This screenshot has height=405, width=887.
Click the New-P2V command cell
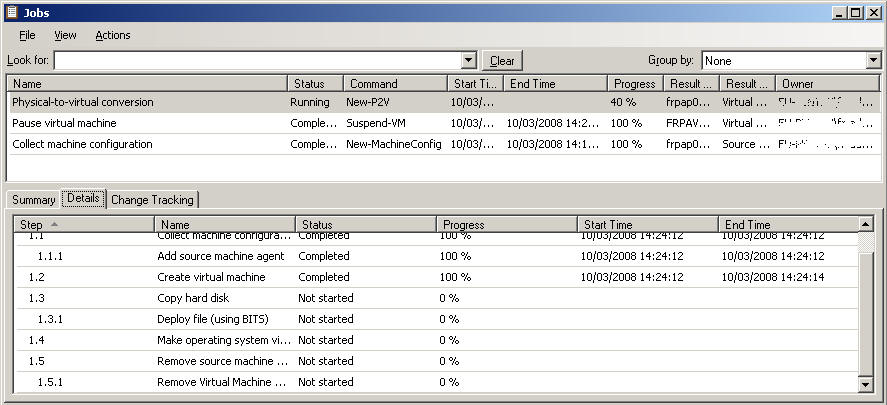click(367, 102)
